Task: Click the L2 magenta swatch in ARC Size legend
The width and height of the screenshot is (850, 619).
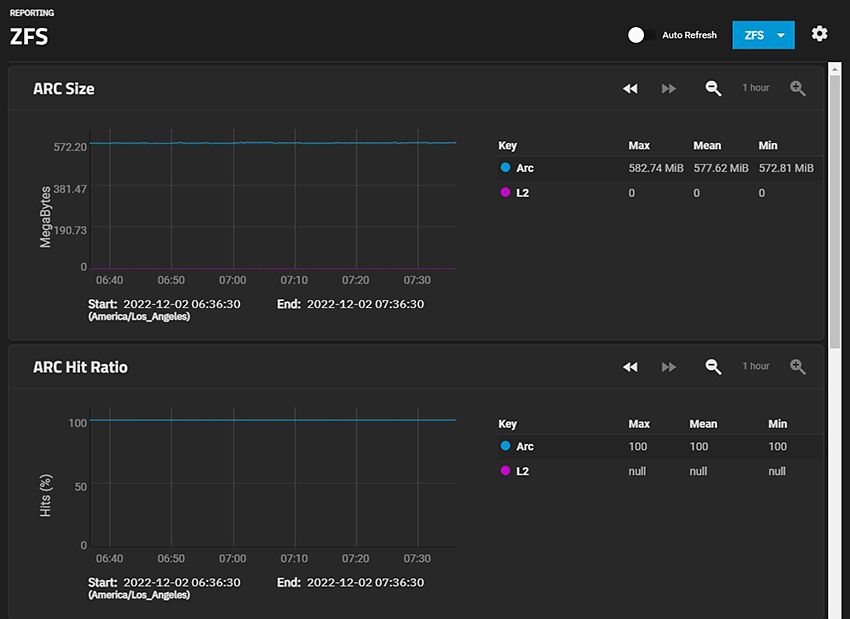Action: (505, 192)
